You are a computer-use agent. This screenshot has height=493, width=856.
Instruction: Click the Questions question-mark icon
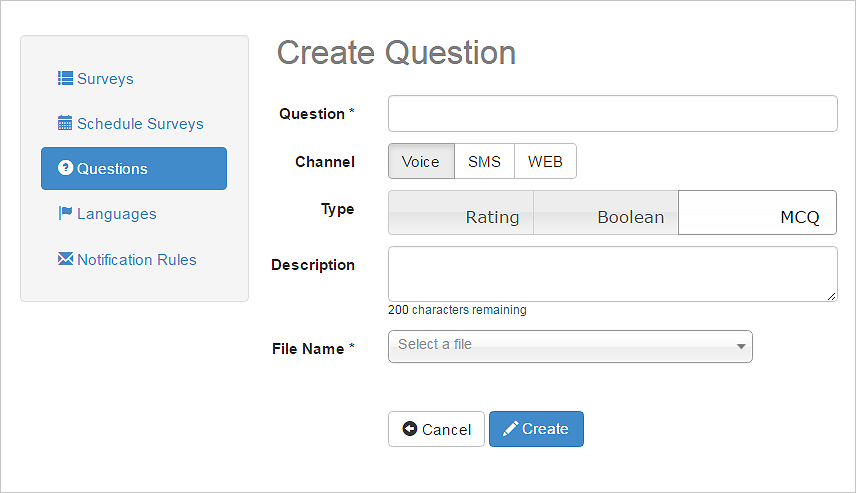66,168
